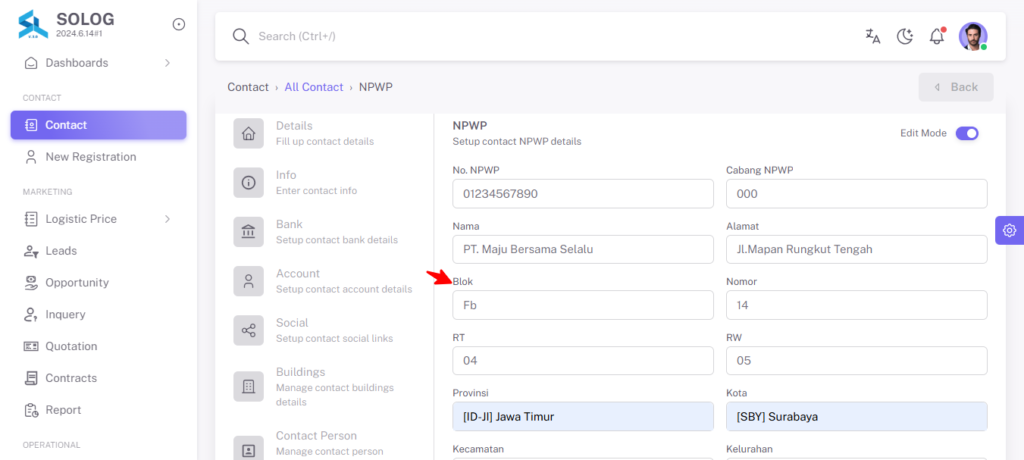
Task: Open the user avatar profile menu
Action: [x=973, y=37]
